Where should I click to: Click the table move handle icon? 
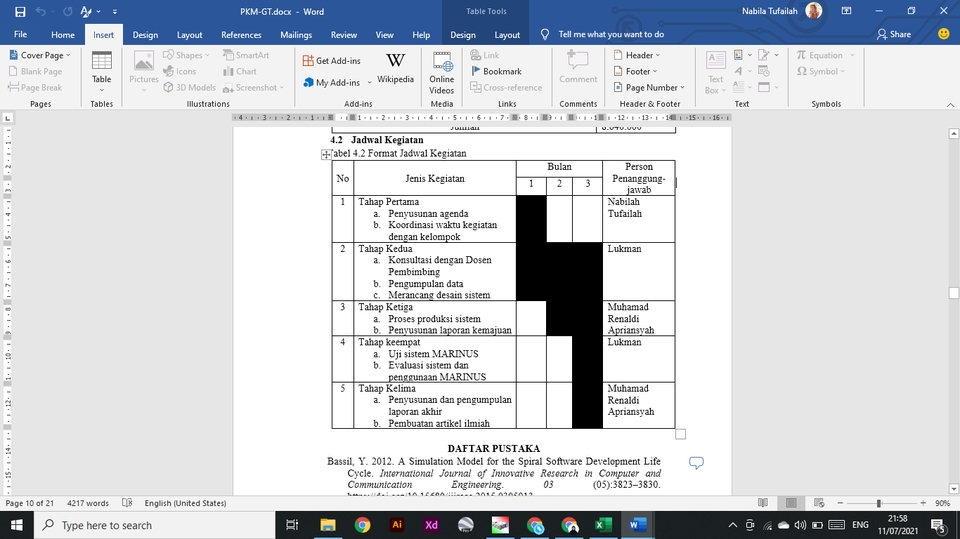(326, 154)
